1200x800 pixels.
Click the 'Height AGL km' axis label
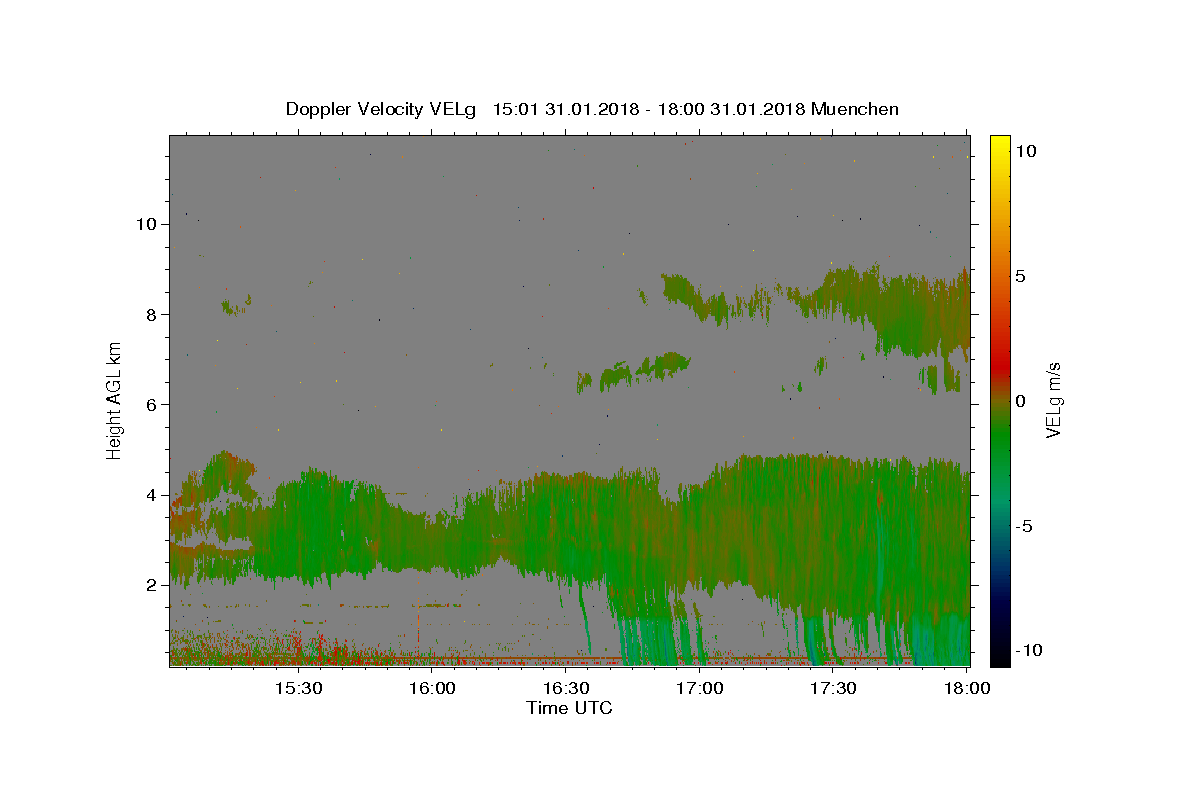point(115,400)
